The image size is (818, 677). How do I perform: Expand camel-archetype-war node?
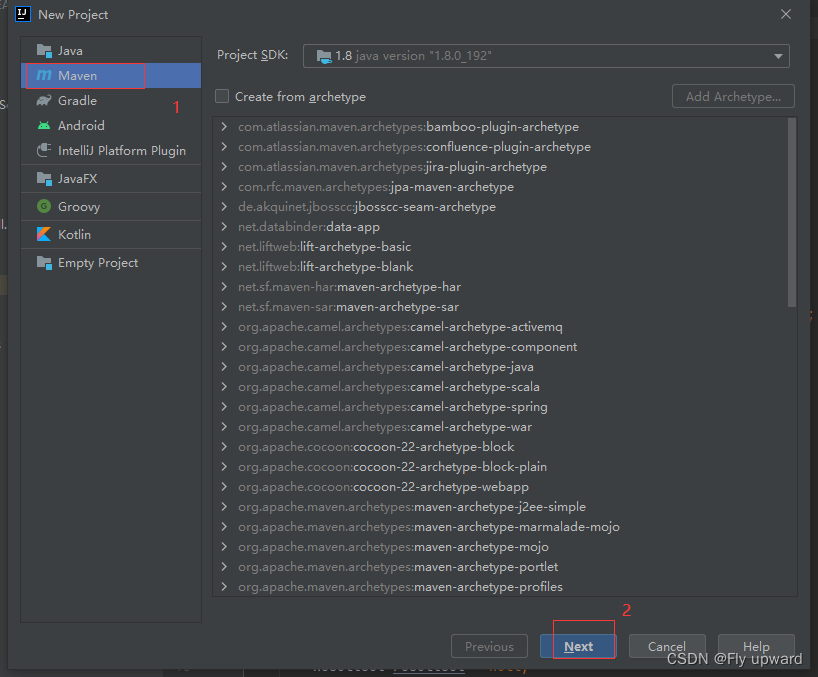tap(224, 427)
